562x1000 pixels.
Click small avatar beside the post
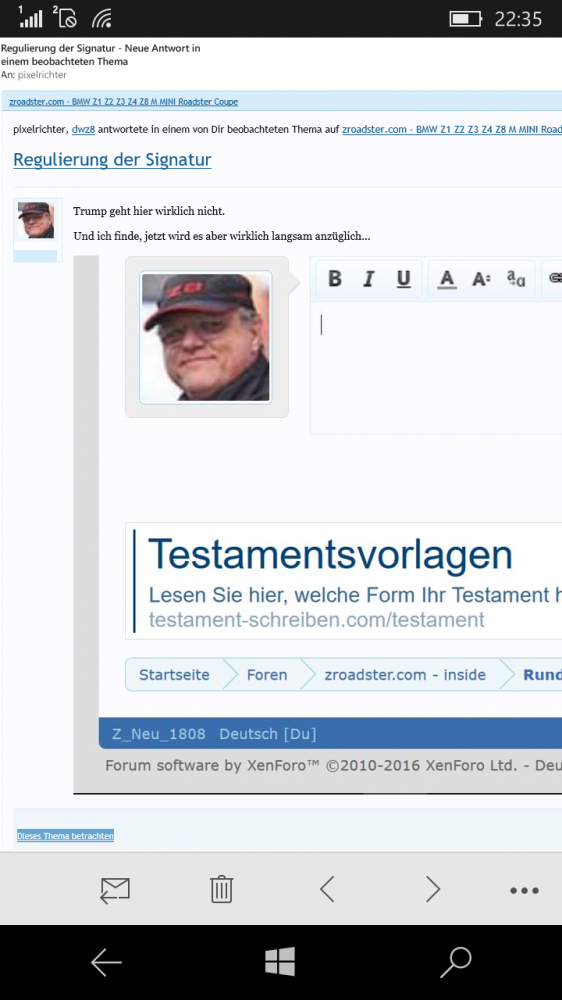pos(36,220)
